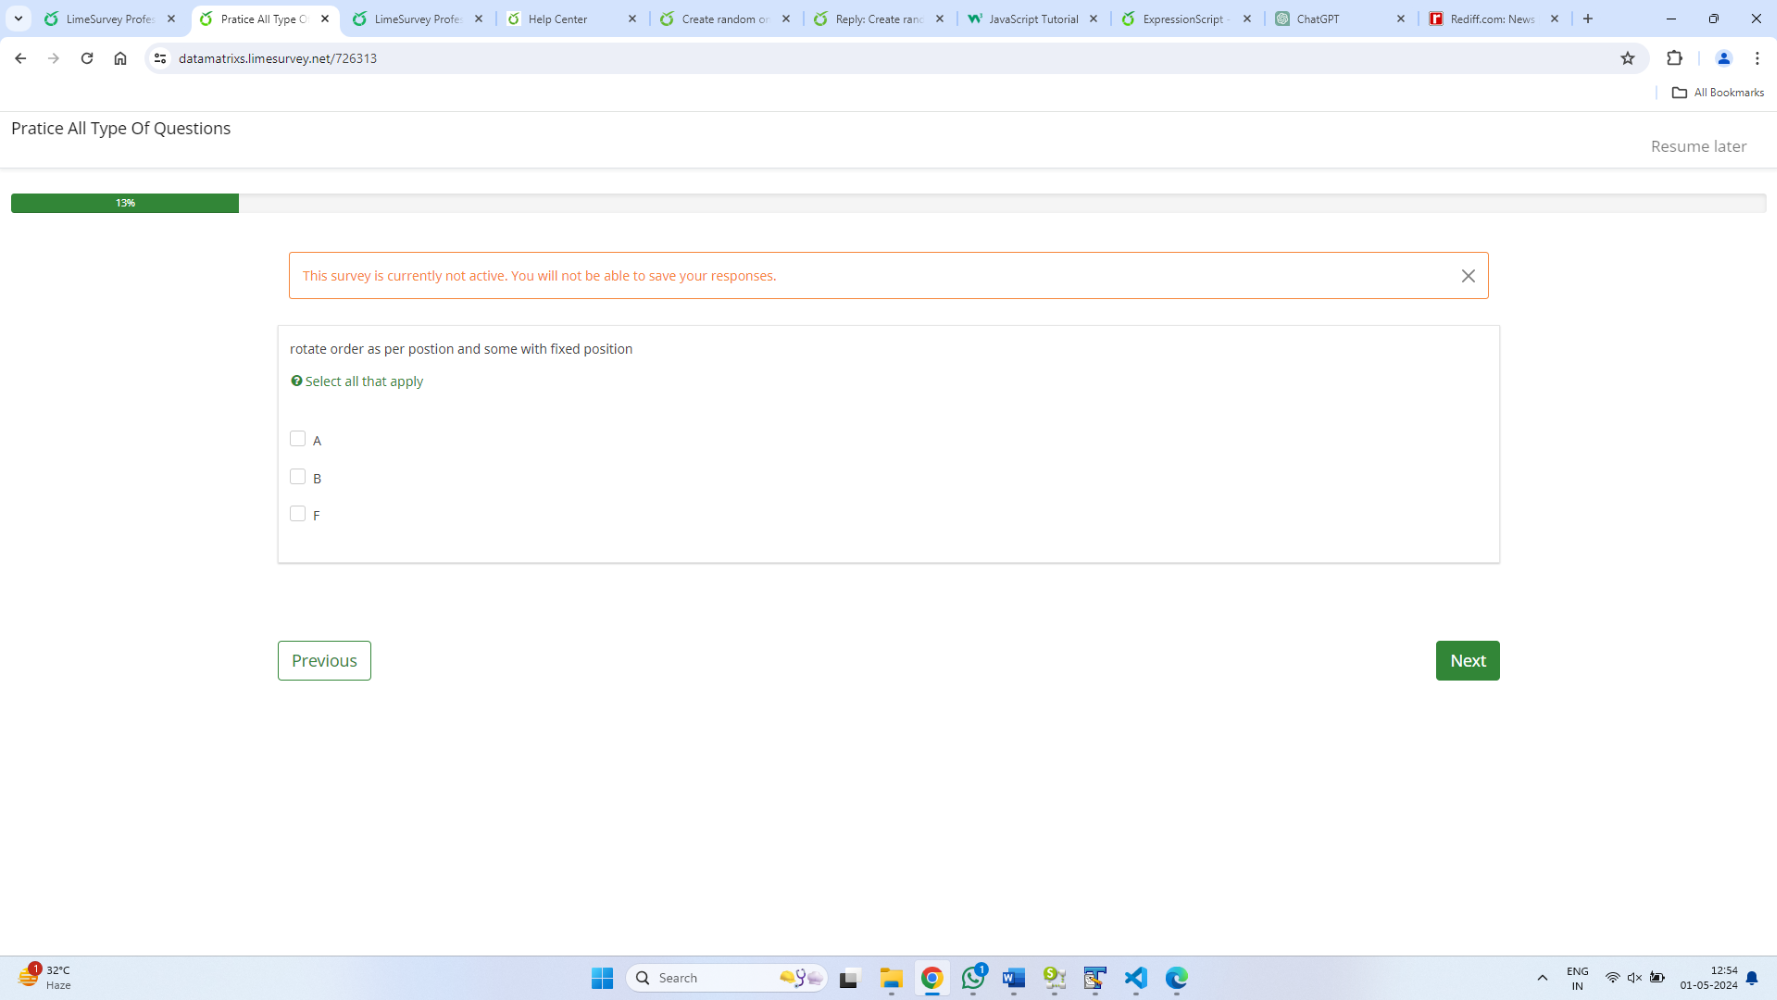Check the option A checkbox
Screen dimensions: 1777x1000
tap(297, 439)
